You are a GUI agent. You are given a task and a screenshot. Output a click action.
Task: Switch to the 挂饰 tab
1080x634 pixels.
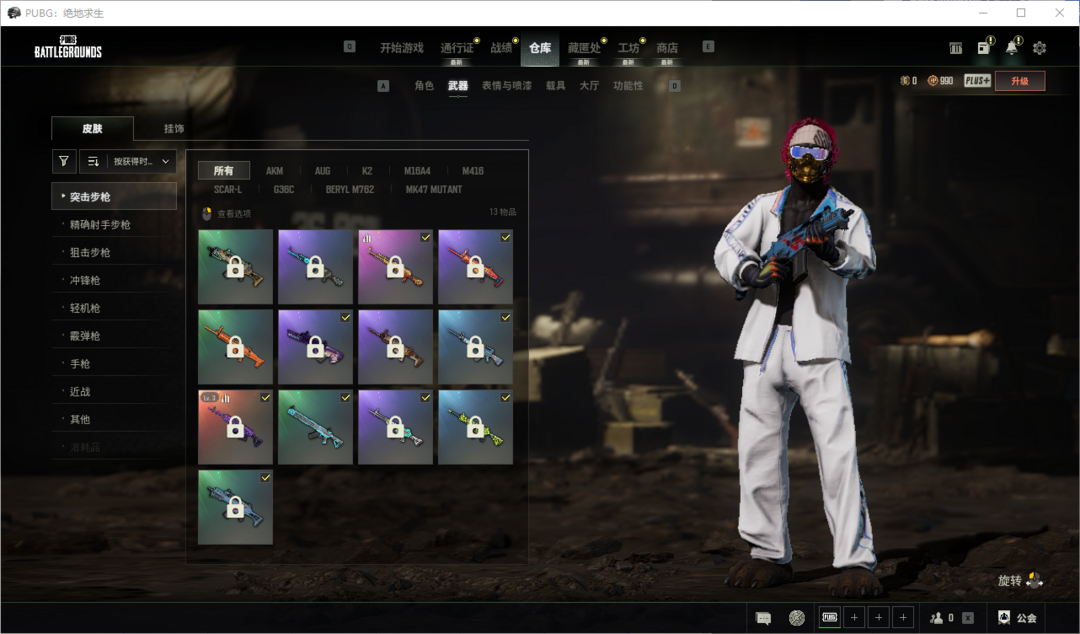point(174,129)
